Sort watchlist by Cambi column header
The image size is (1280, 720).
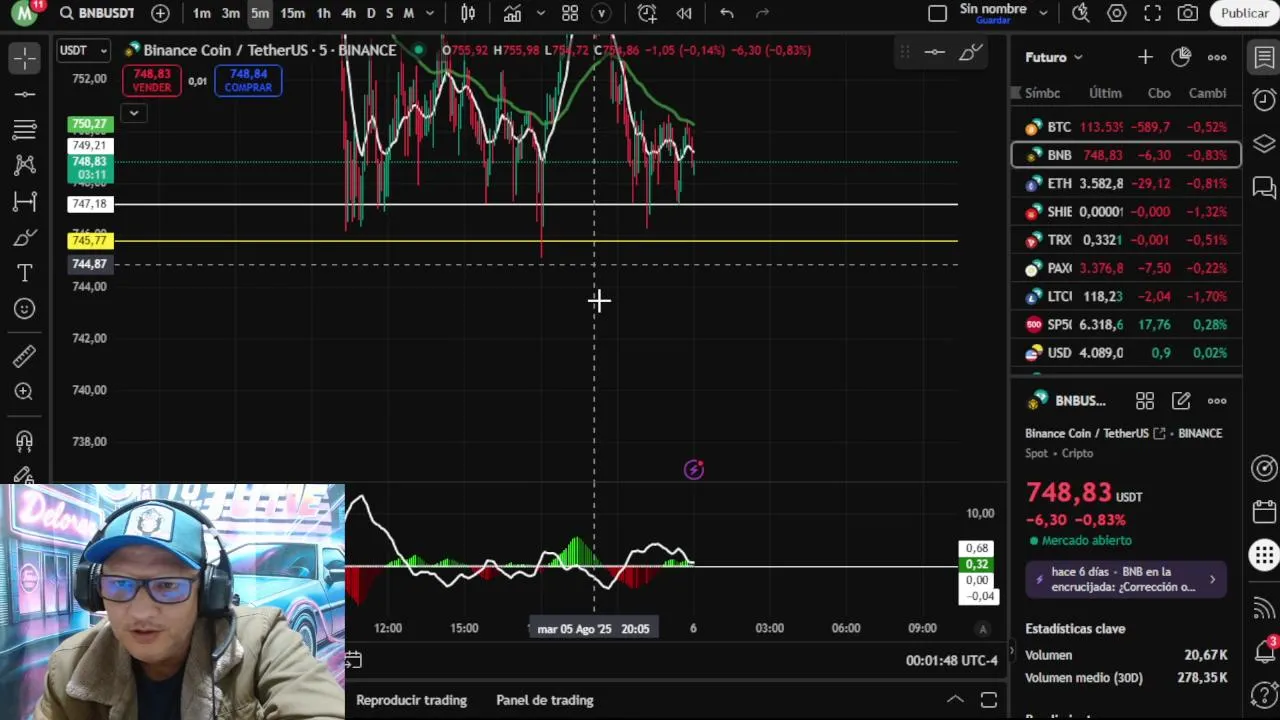1207,93
